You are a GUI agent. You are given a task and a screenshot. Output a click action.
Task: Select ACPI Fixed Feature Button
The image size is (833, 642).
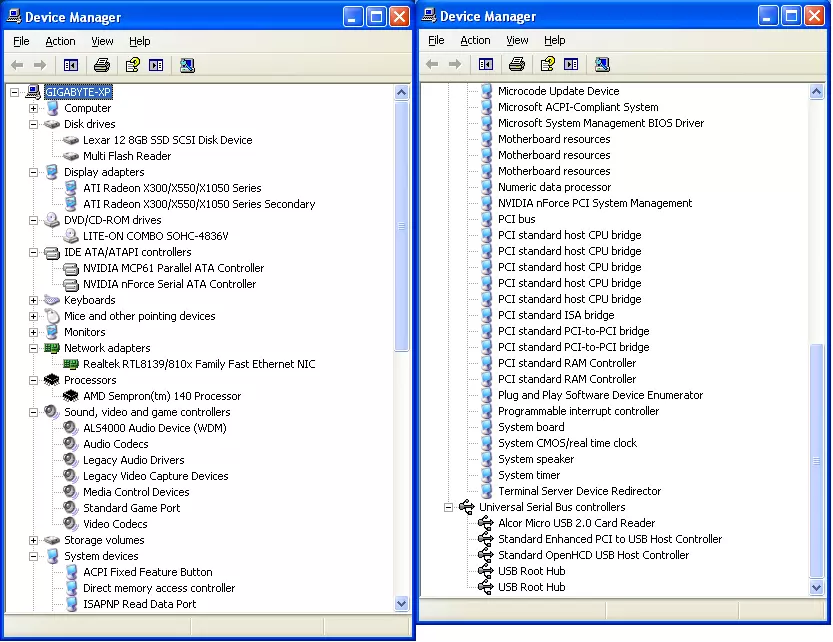point(148,572)
